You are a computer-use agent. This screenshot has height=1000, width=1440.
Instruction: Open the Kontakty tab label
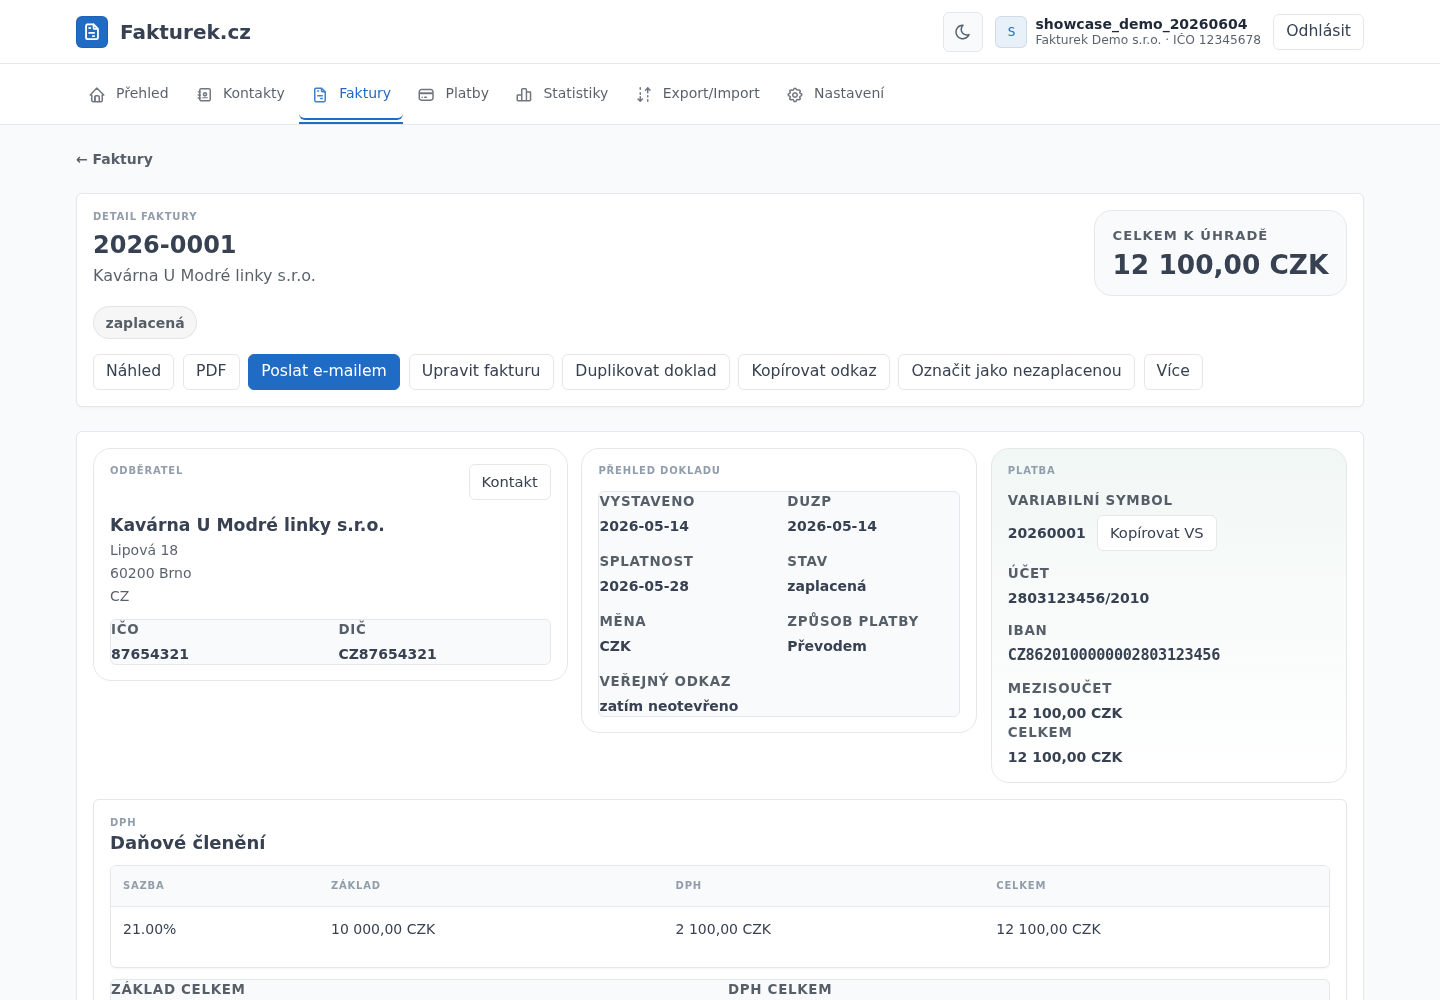(254, 93)
